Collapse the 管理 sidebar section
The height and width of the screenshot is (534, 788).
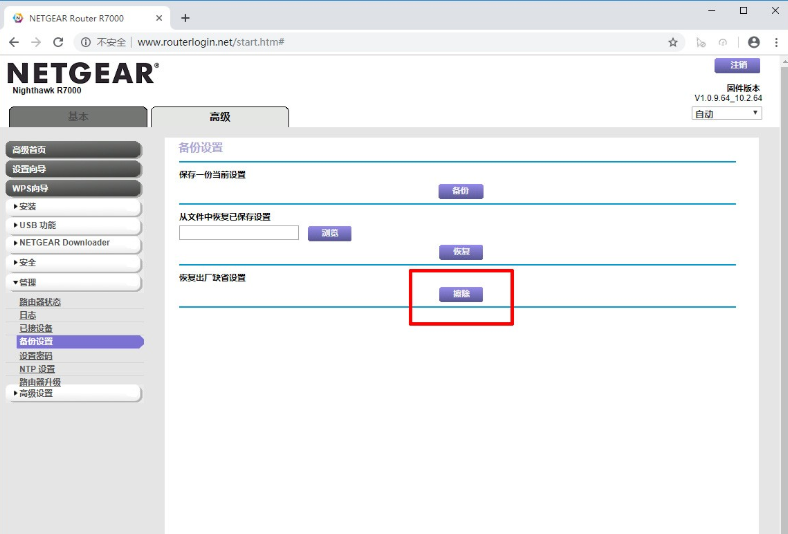pos(73,282)
